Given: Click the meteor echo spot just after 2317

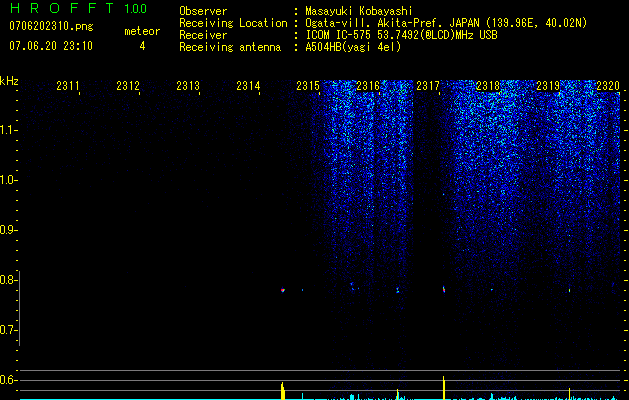Looking at the screenshot, I should (x=444, y=289).
